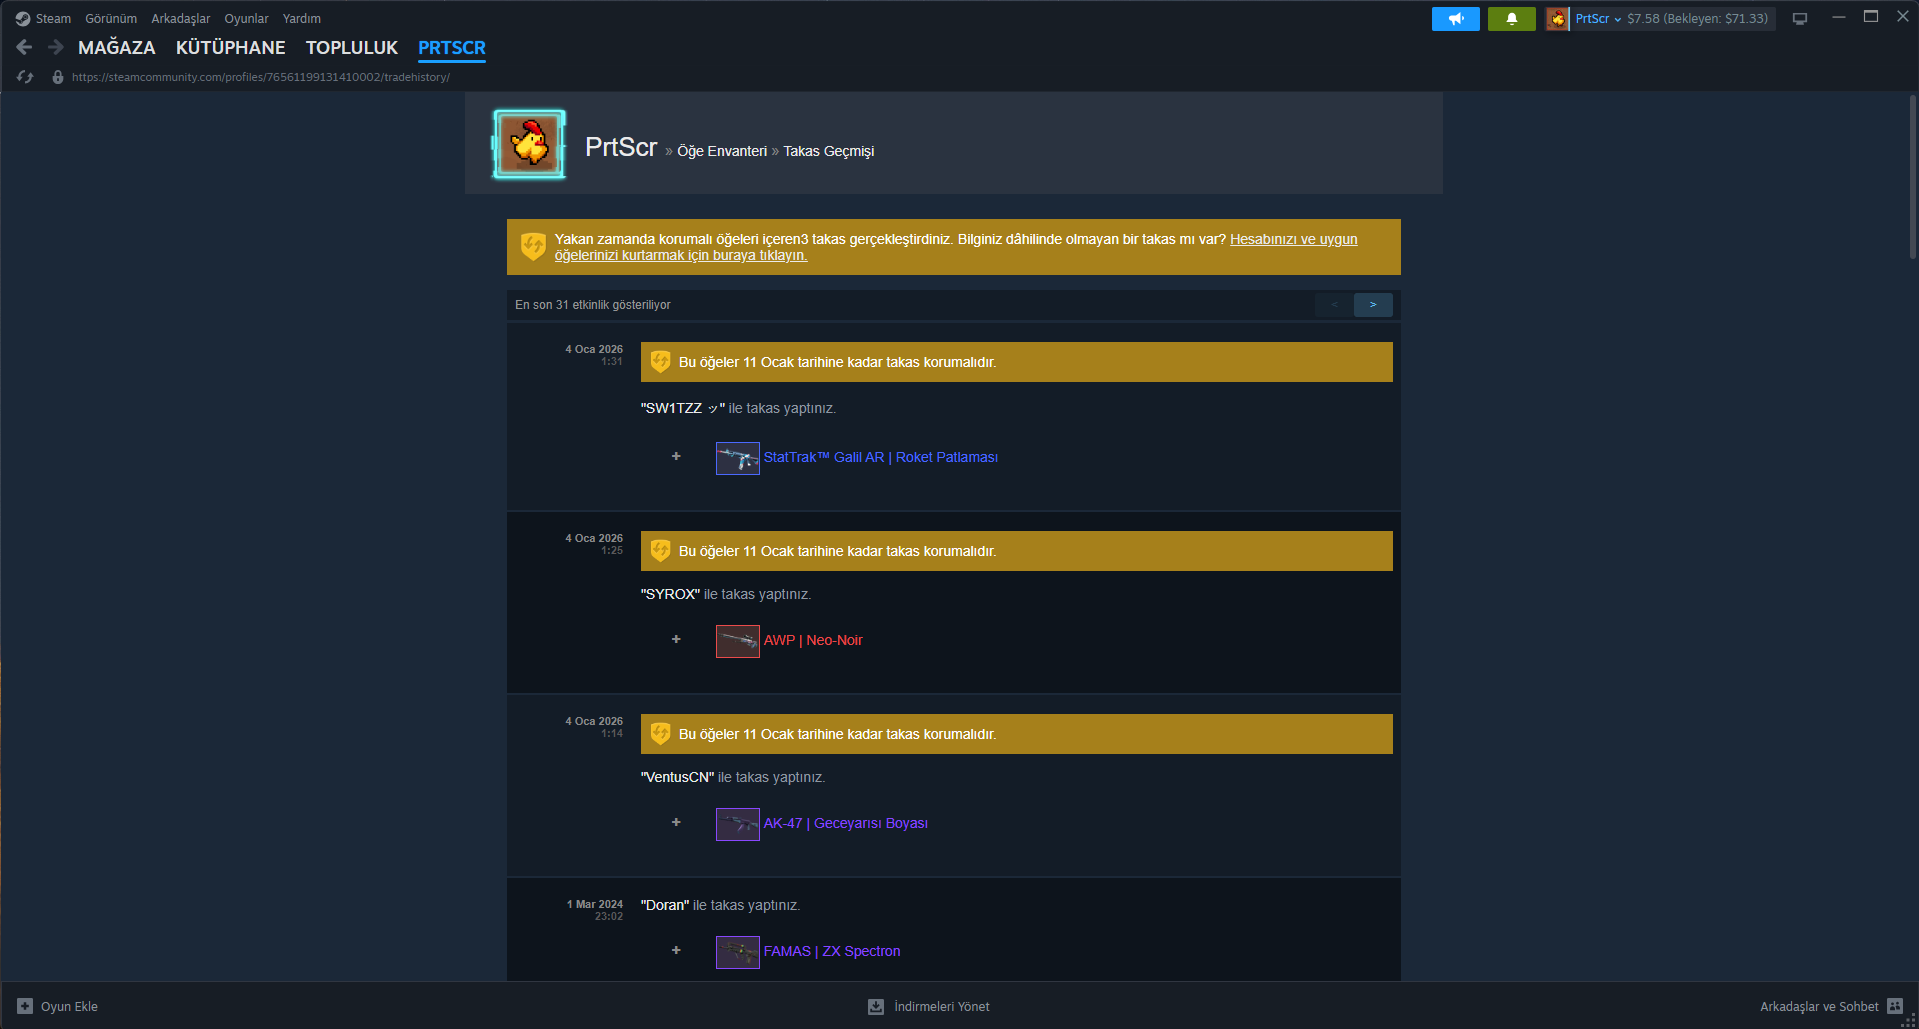Follow the account recovery link in warning banner
Viewport: 1919px width, 1029px height.
956,247
